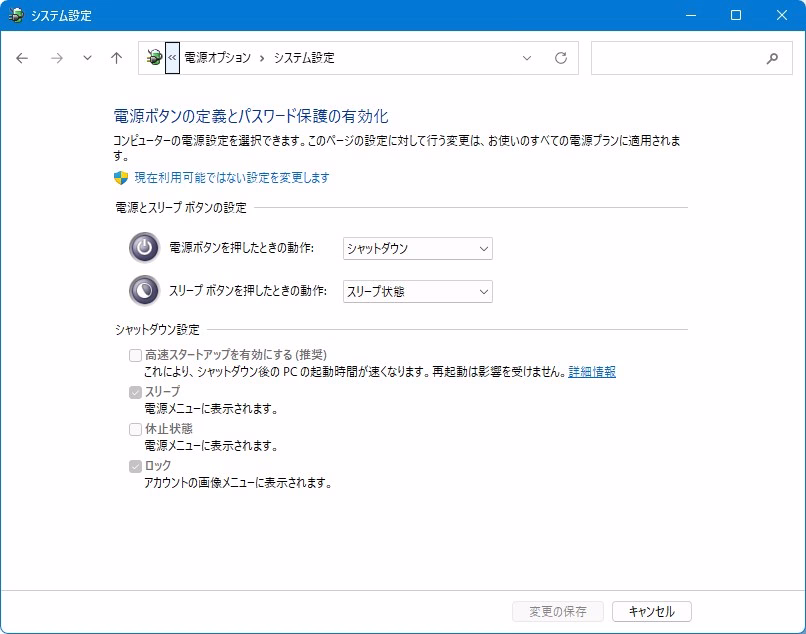Click the forward navigation arrow
This screenshot has width=806, height=634.
point(56,58)
